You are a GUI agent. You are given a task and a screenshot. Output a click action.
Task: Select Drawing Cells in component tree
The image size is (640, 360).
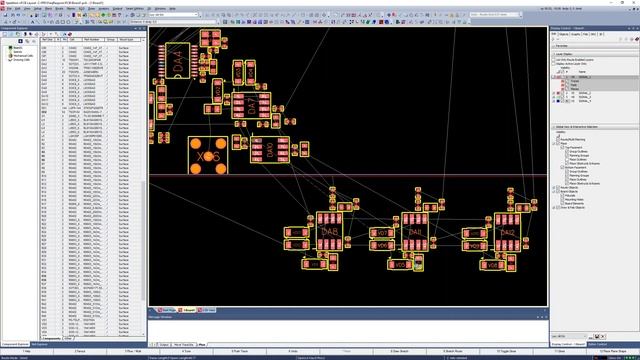[21, 60]
